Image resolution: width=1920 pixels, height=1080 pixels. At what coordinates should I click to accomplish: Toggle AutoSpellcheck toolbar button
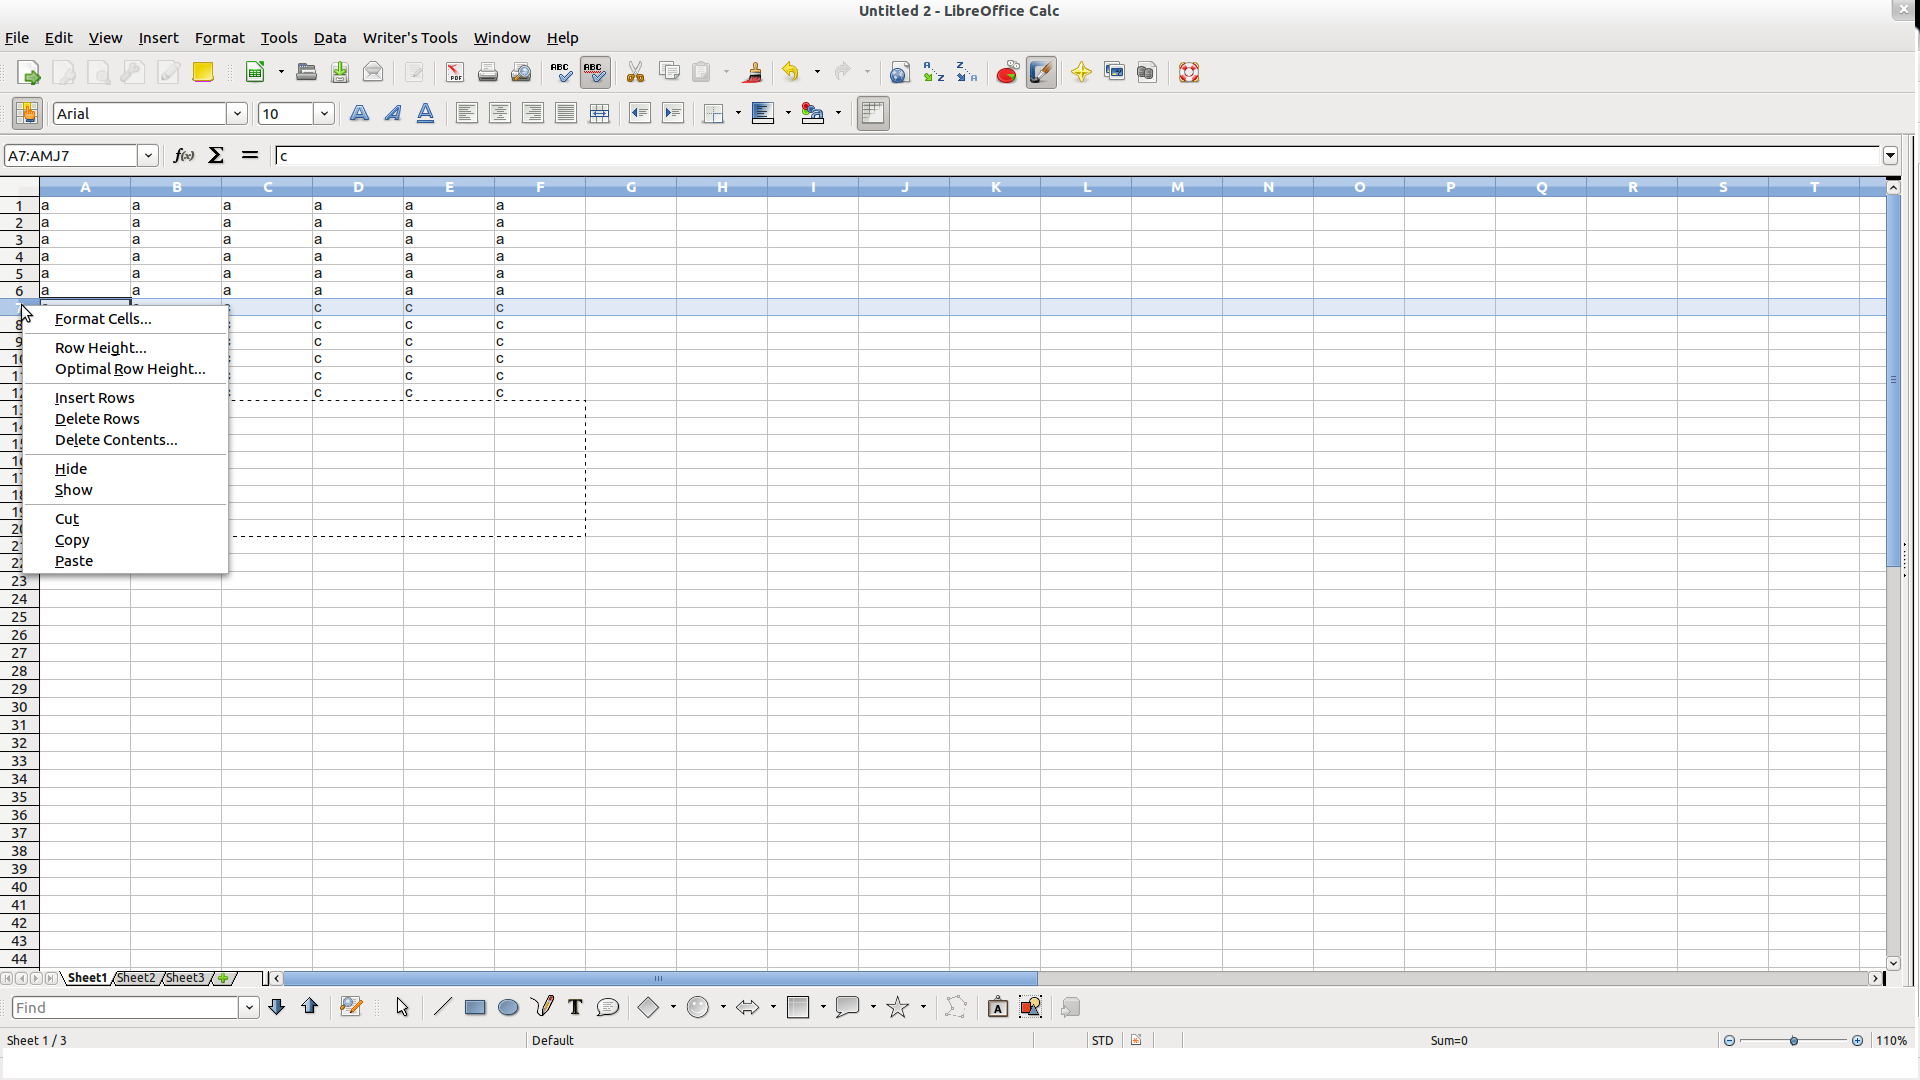[595, 72]
